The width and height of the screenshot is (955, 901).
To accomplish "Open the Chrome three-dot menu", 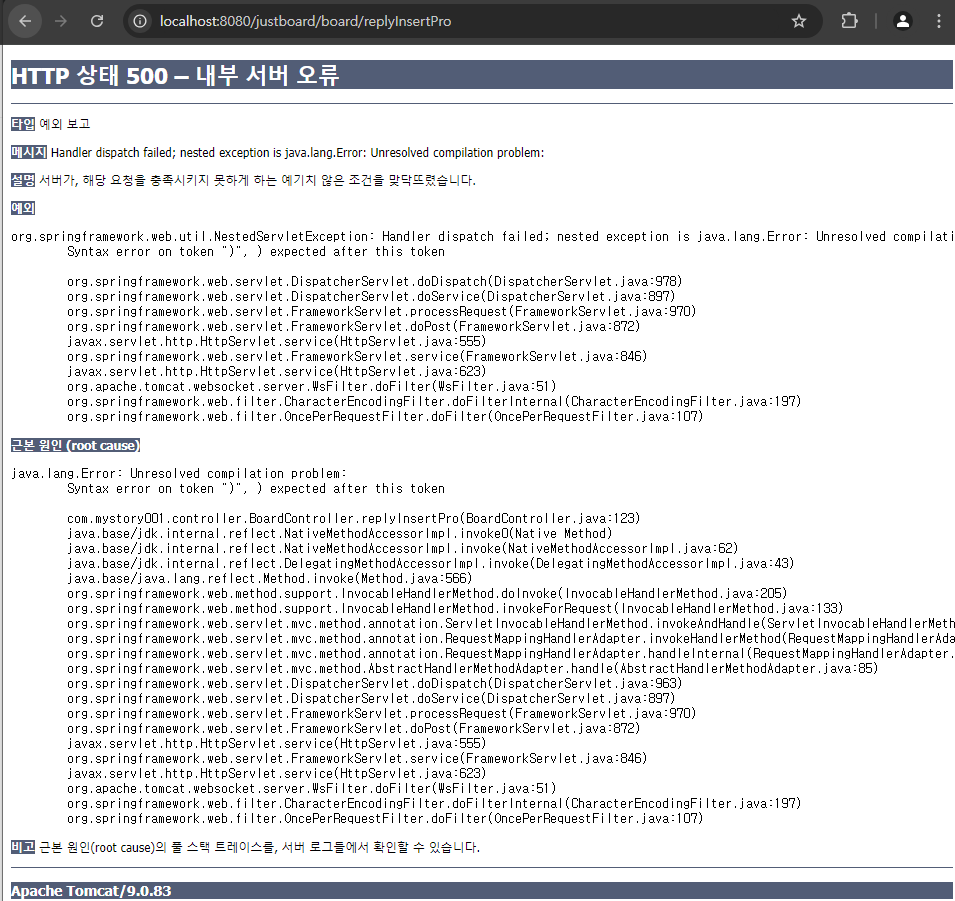I will pyautogui.click(x=939, y=21).
